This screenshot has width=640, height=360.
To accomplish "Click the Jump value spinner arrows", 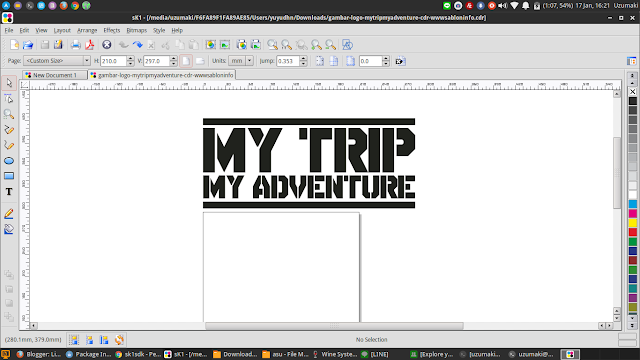I will click(x=303, y=61).
